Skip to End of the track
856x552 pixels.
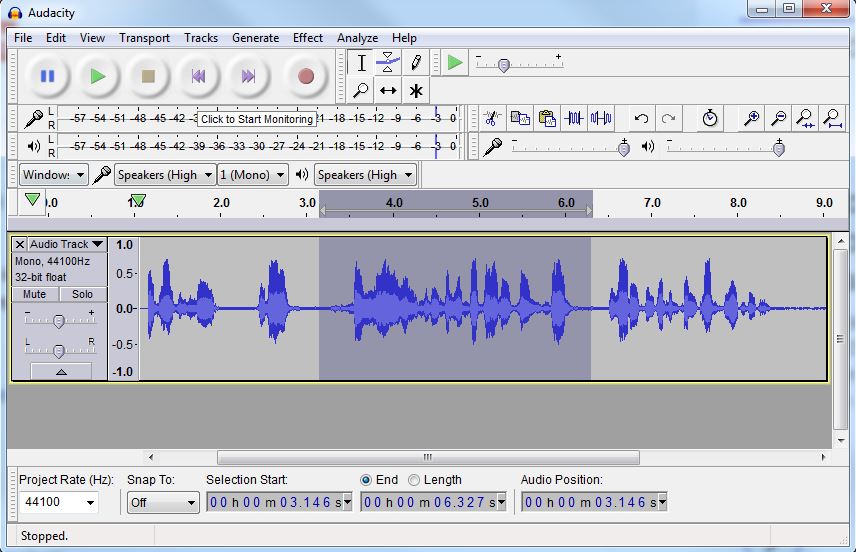pos(248,76)
